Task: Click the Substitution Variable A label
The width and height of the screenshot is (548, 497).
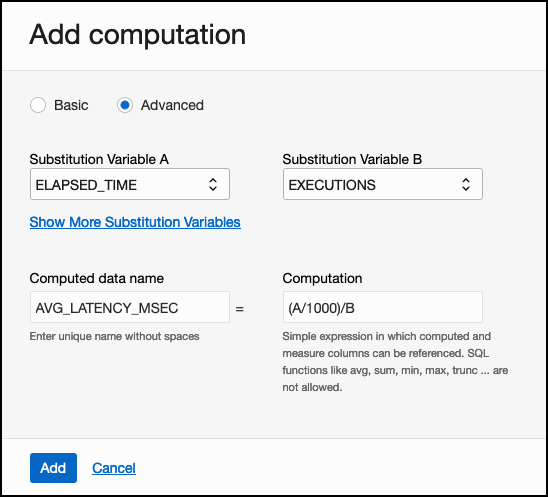Action: (x=99, y=159)
